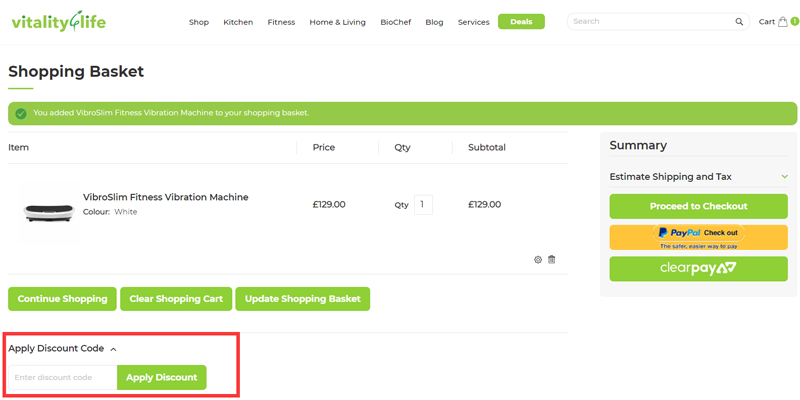Check out with PayPal
The image size is (800, 400).
[698, 237]
